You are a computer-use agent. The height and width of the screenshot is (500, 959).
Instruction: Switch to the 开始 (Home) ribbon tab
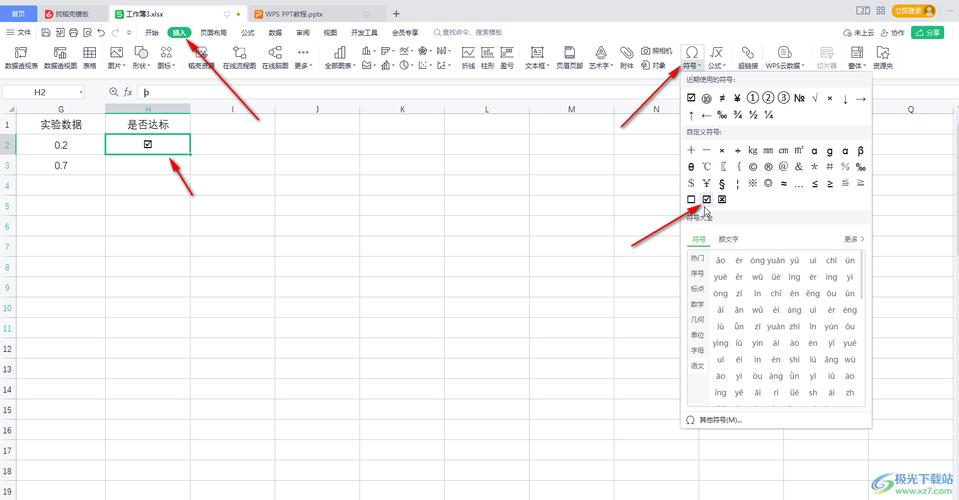tap(152, 32)
